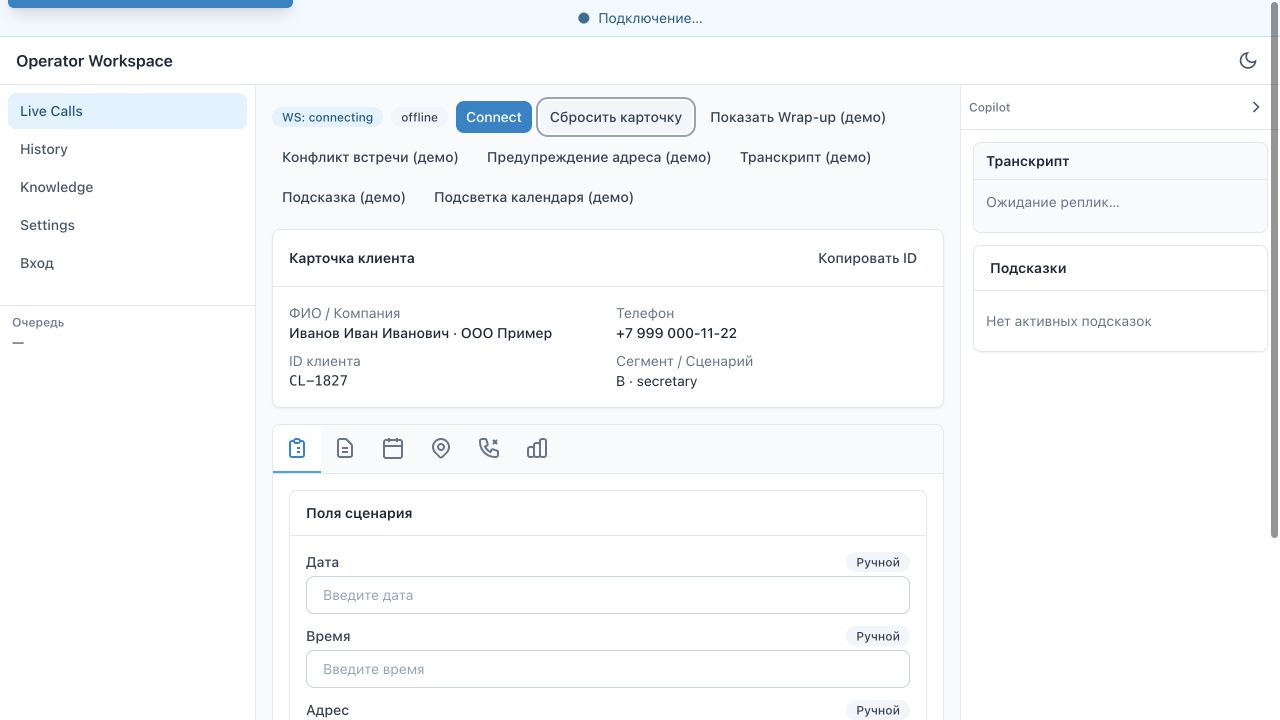Click the Очередь label in sidebar

(x=38, y=323)
